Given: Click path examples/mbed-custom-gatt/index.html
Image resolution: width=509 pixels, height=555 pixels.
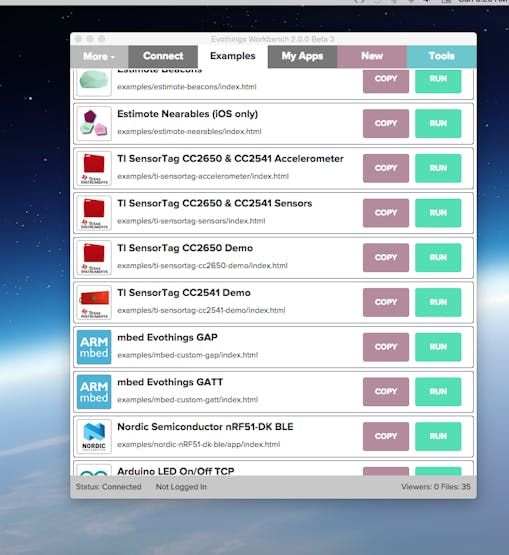Looking at the screenshot, I should tap(188, 400).
